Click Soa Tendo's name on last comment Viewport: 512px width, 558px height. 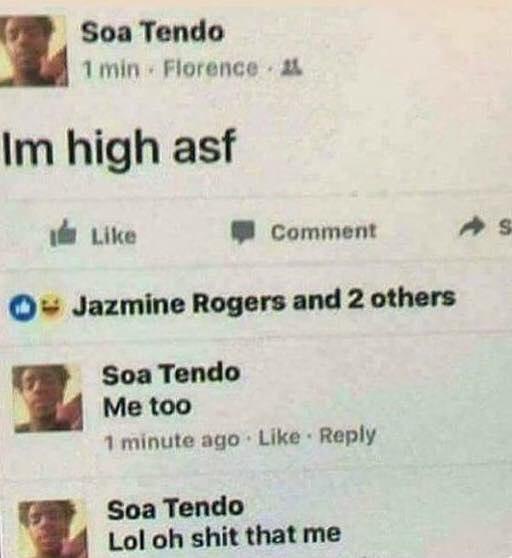[175, 509]
